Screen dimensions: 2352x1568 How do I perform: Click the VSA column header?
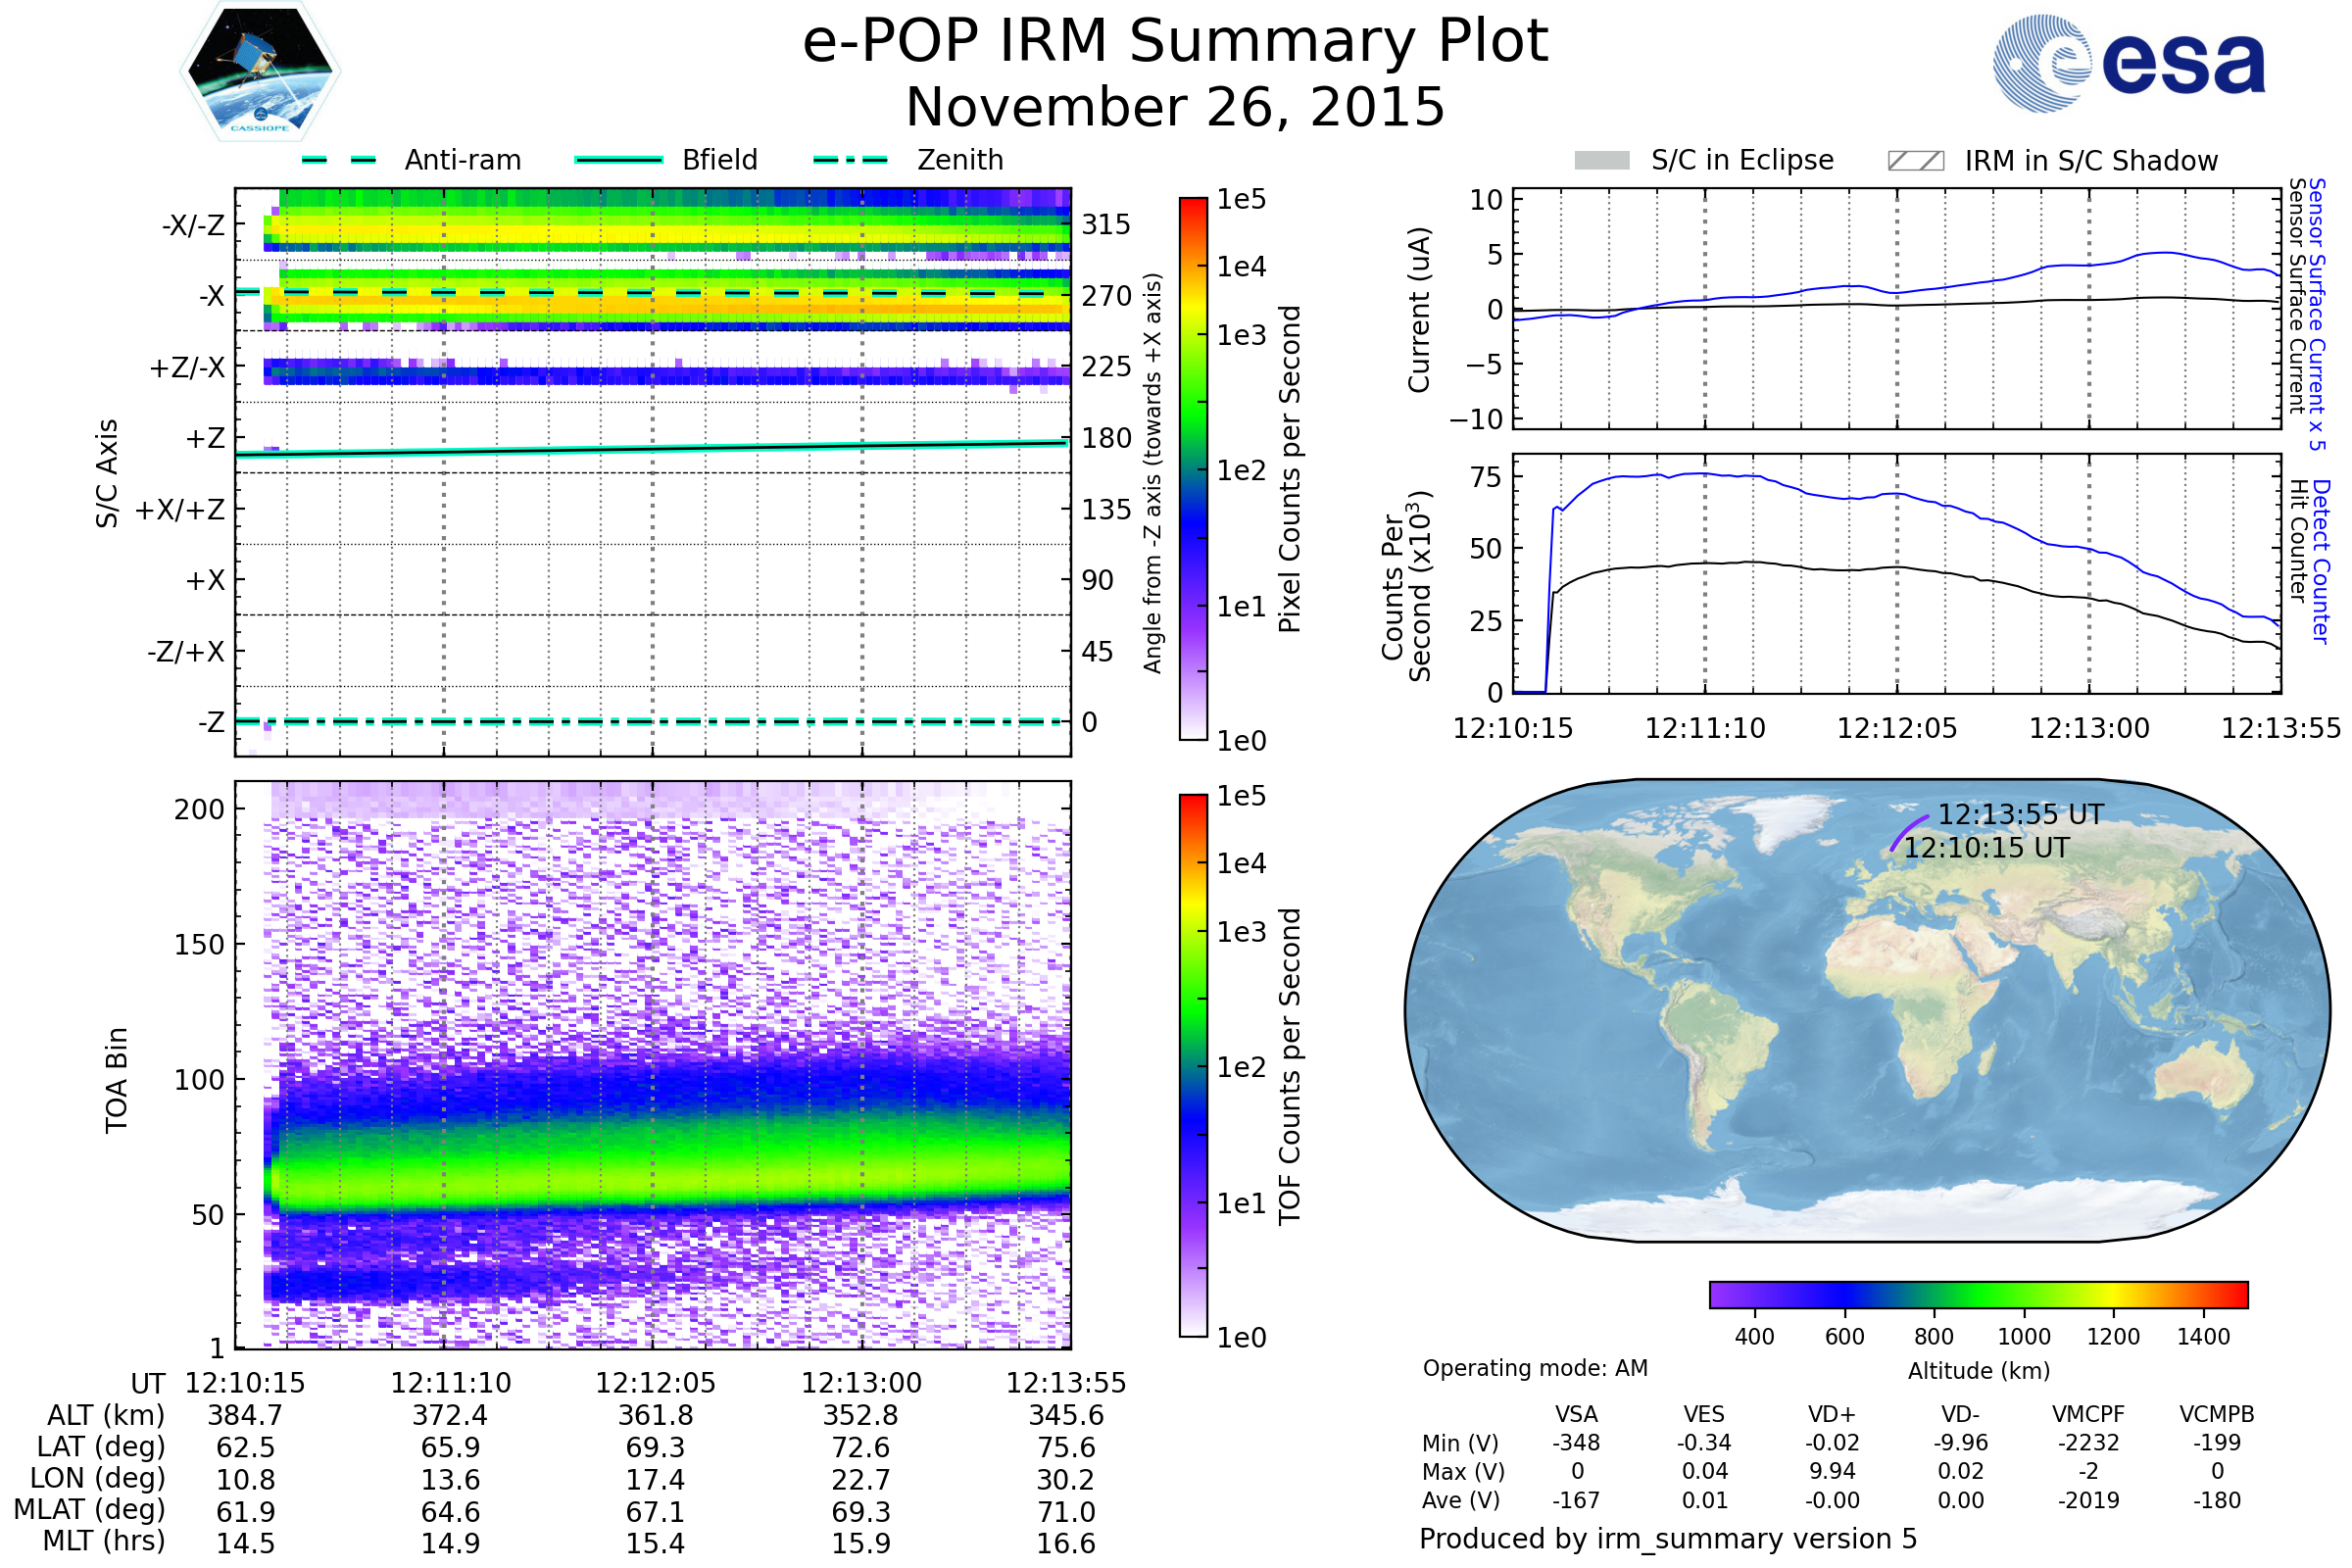click(x=1576, y=1414)
